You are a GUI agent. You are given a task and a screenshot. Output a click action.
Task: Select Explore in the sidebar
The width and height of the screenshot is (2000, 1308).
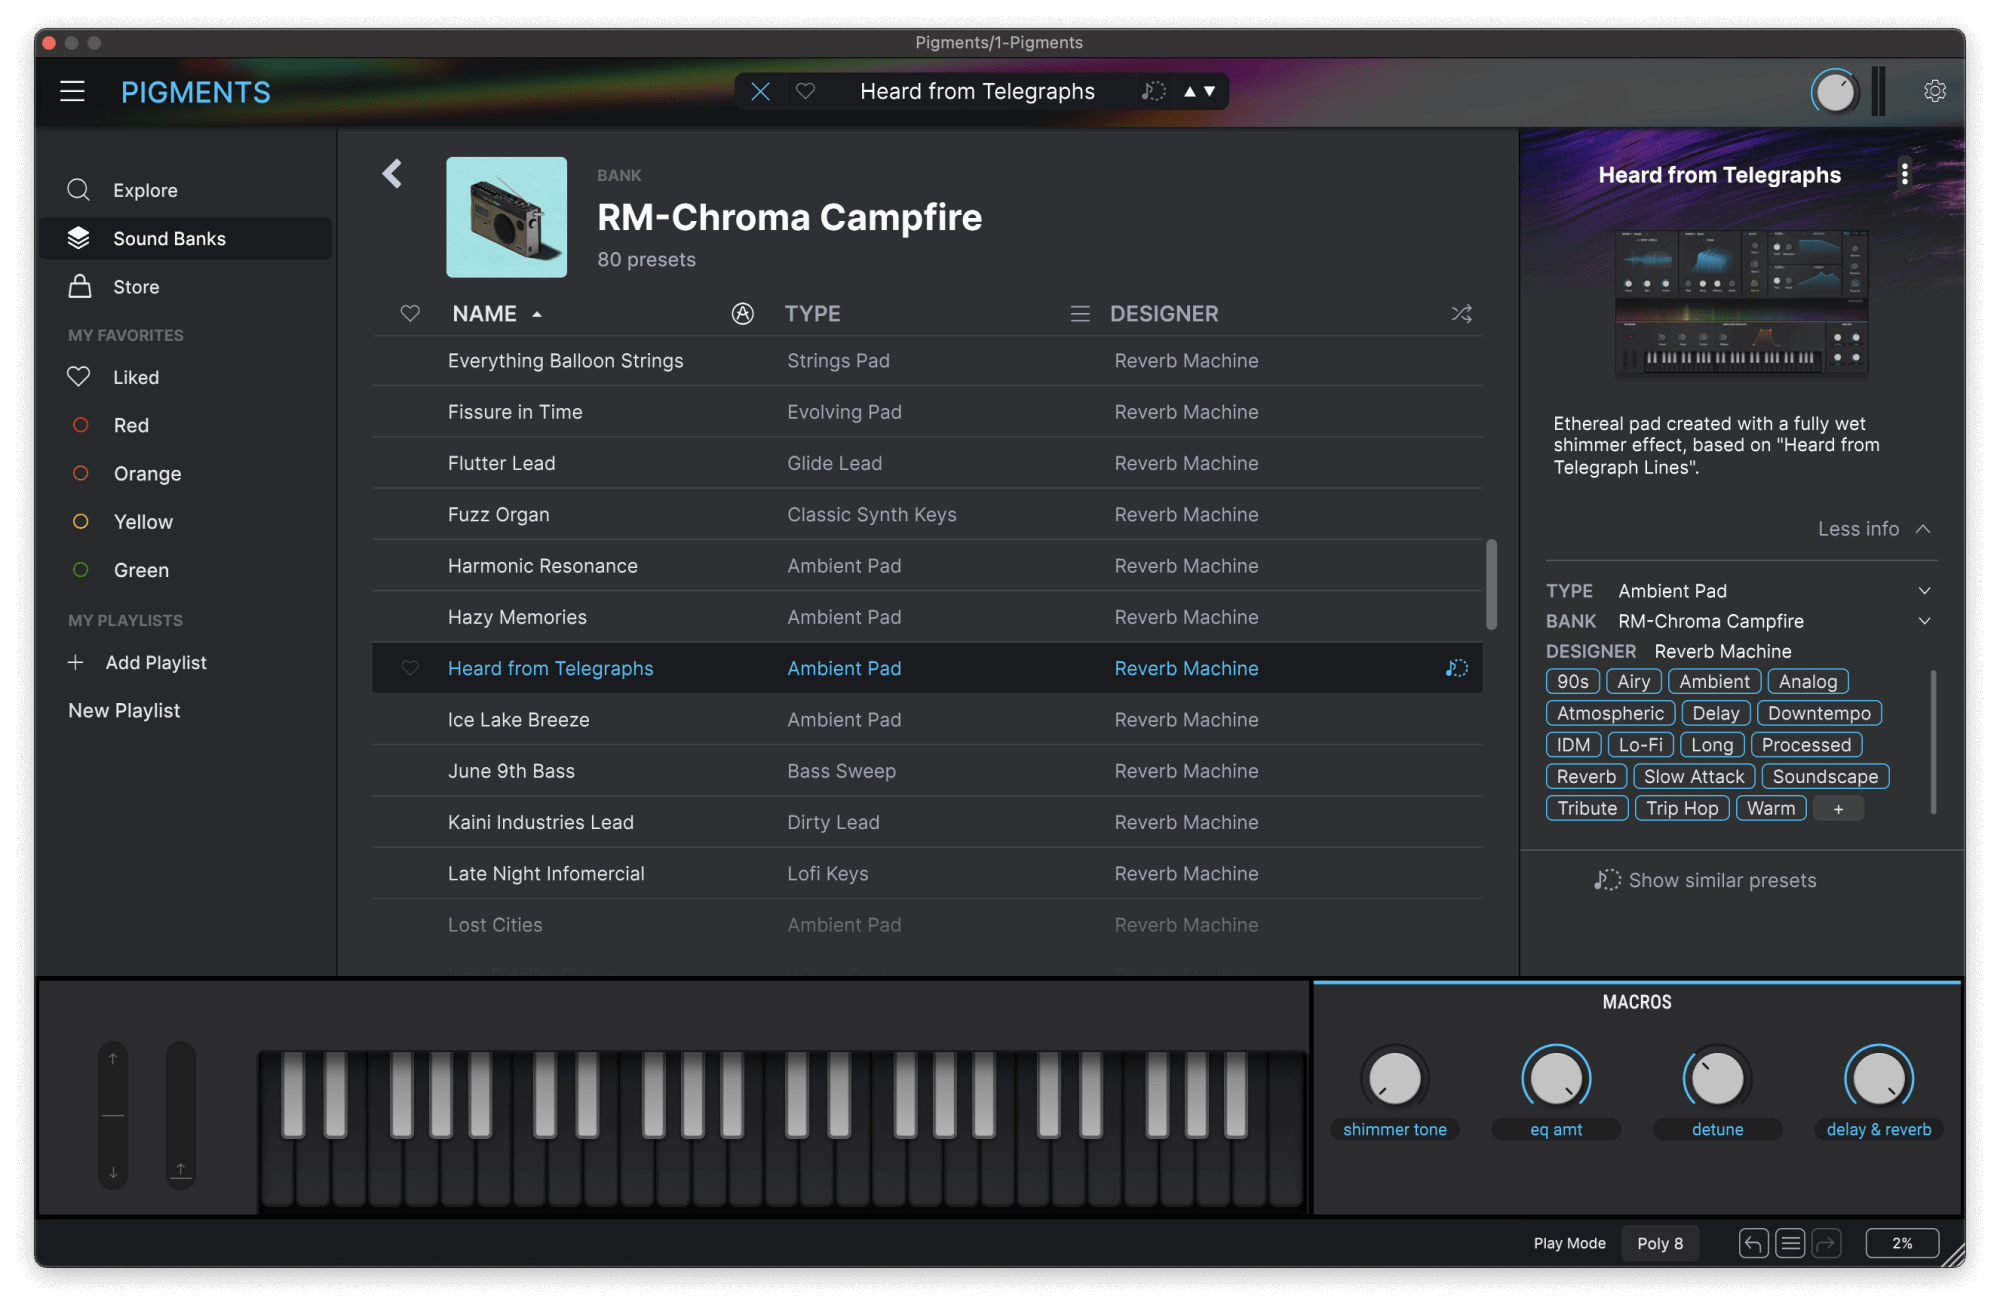pyautogui.click(x=145, y=190)
